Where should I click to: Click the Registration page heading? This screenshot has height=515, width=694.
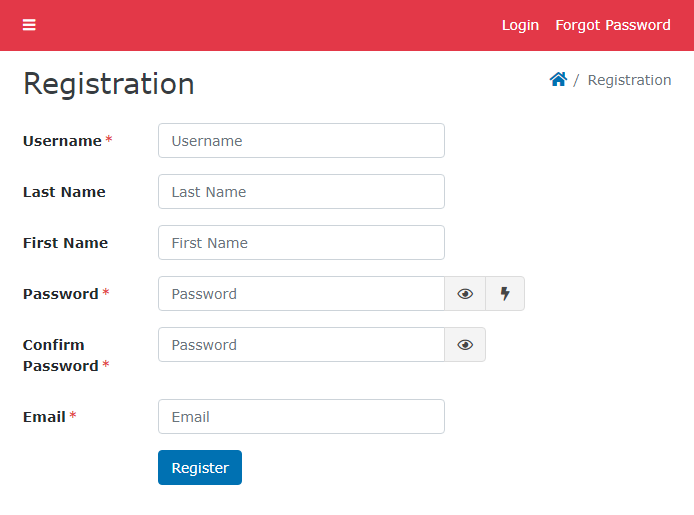pyautogui.click(x=109, y=84)
